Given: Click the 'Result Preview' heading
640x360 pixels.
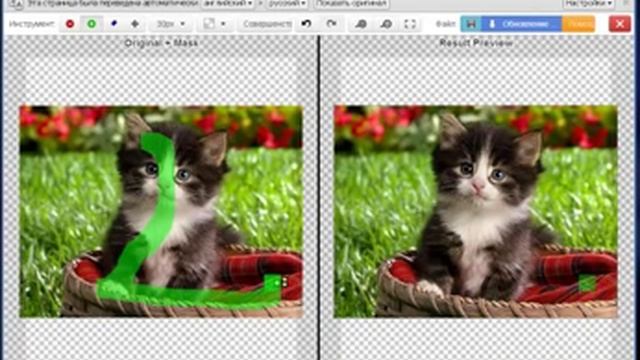Looking at the screenshot, I should (x=476, y=43).
